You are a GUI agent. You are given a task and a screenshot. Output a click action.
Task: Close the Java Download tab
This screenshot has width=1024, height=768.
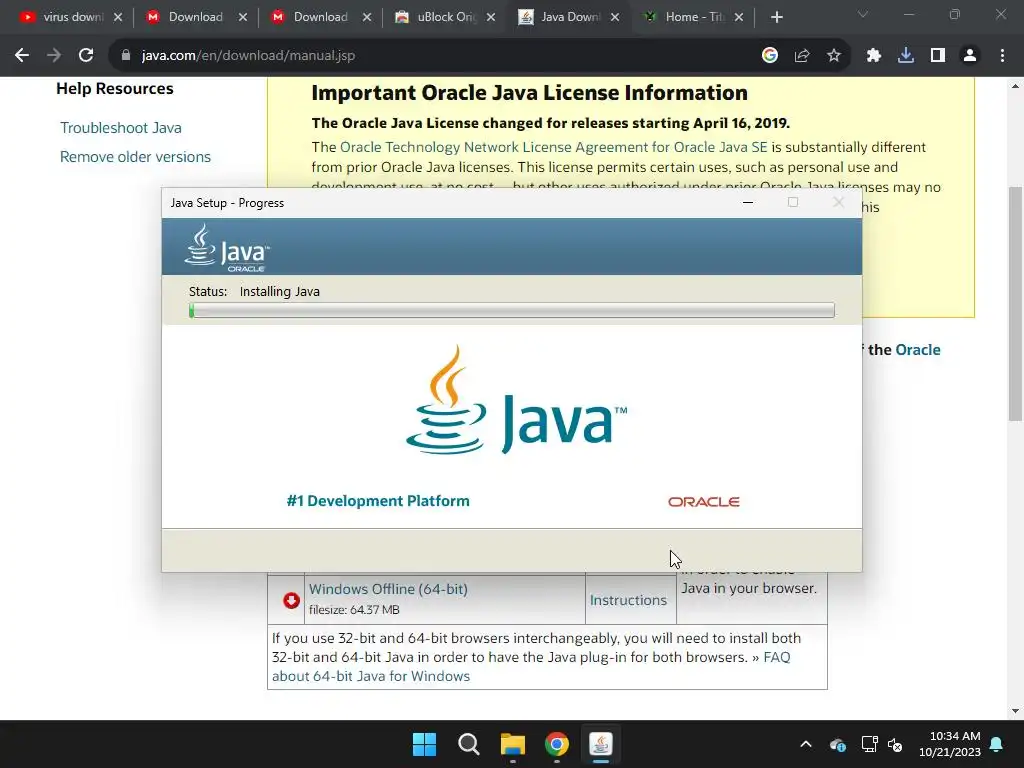point(615,17)
